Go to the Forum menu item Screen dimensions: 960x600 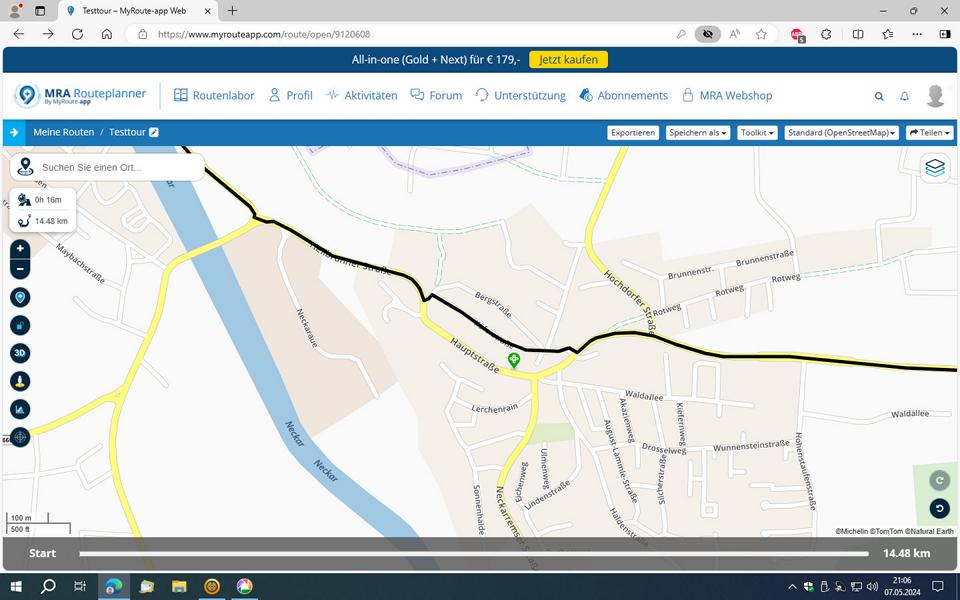[x=436, y=96]
